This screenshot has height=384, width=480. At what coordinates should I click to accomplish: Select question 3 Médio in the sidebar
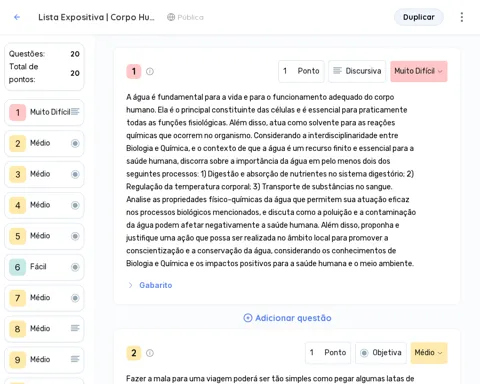coord(44,174)
